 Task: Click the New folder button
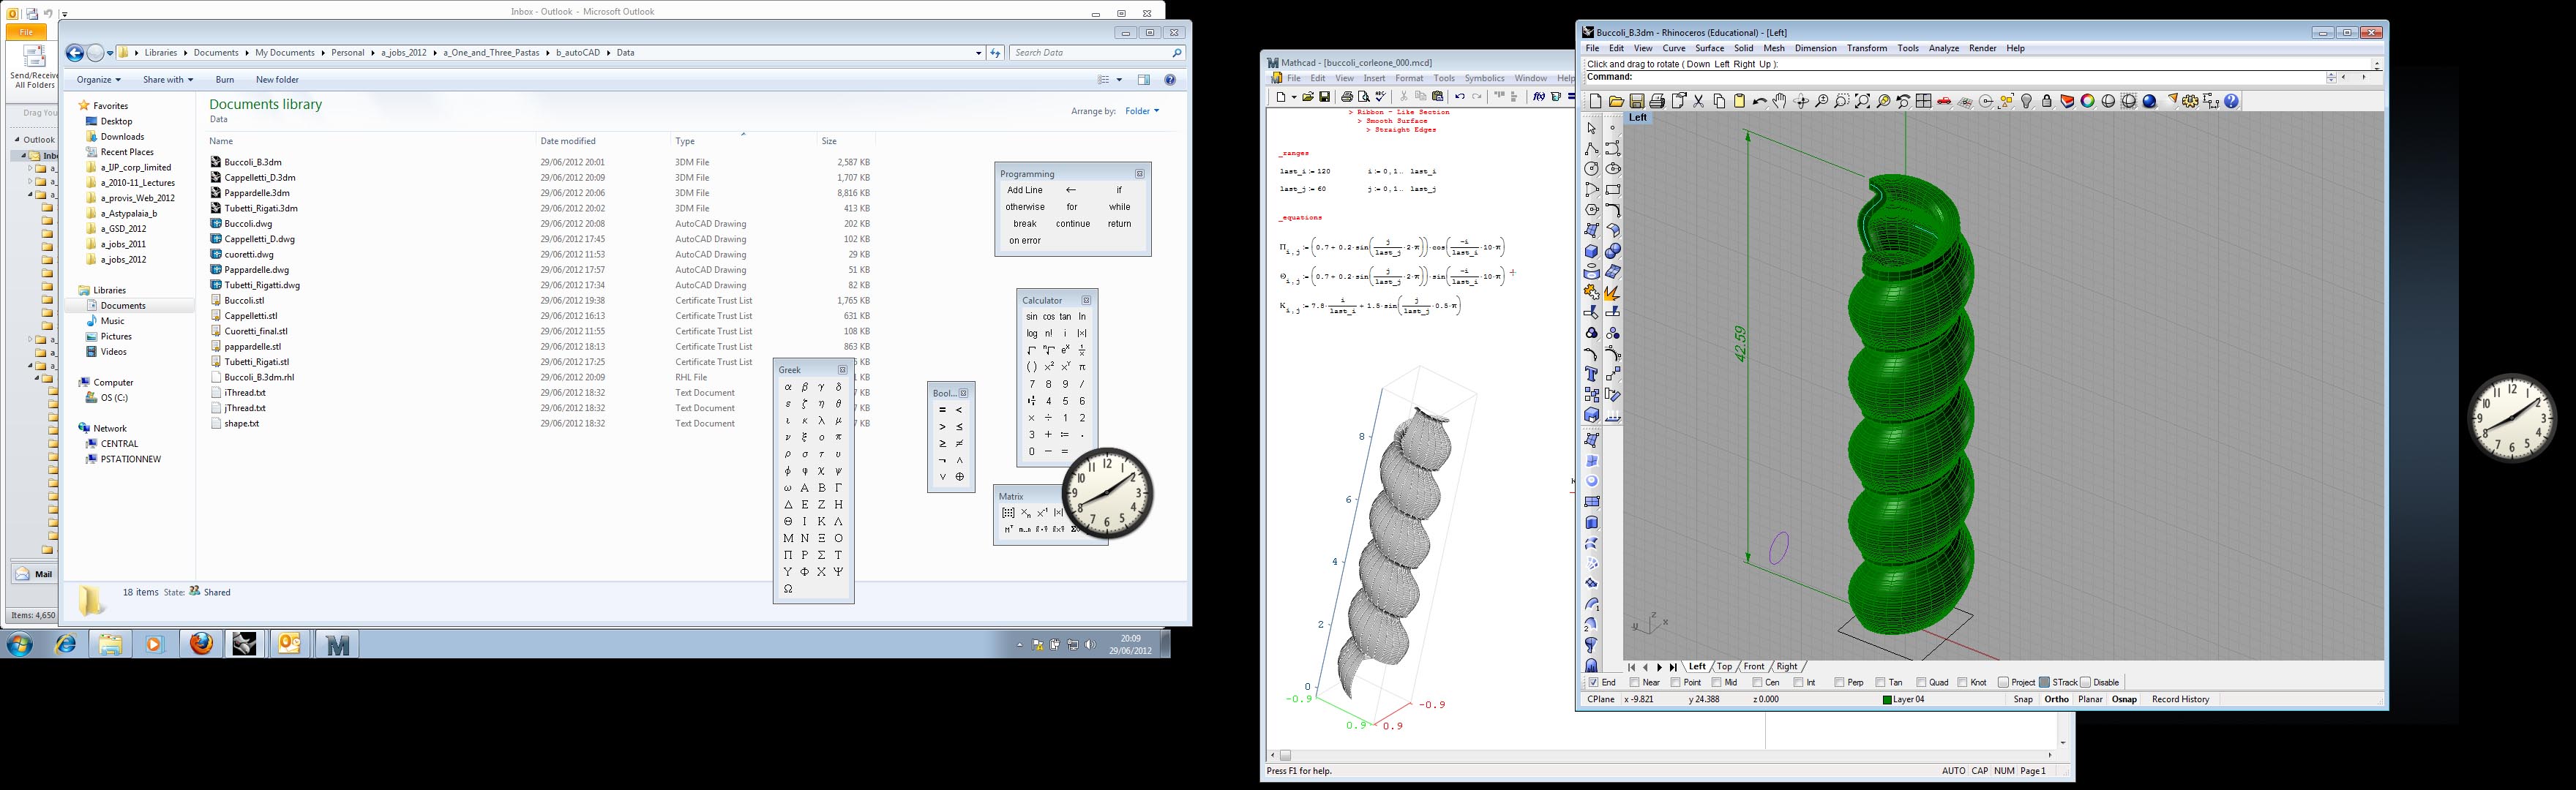coord(277,79)
